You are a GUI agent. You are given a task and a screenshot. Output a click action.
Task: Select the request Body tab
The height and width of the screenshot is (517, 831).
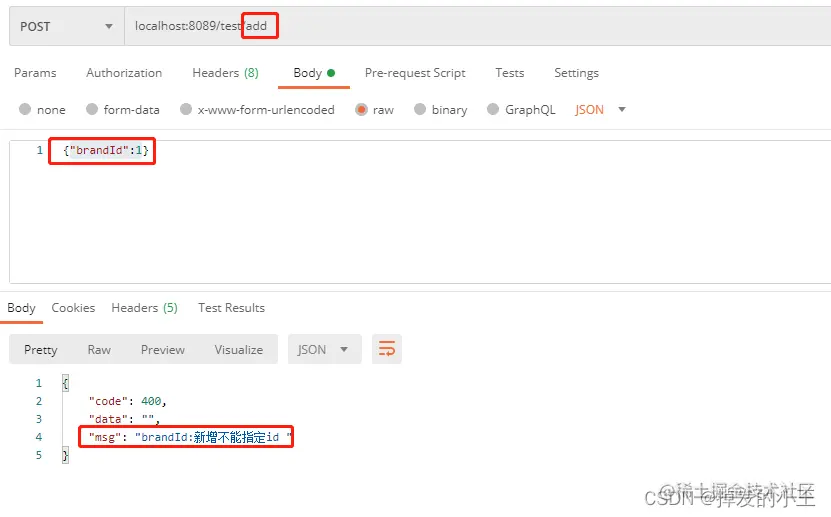pyautogui.click(x=314, y=73)
